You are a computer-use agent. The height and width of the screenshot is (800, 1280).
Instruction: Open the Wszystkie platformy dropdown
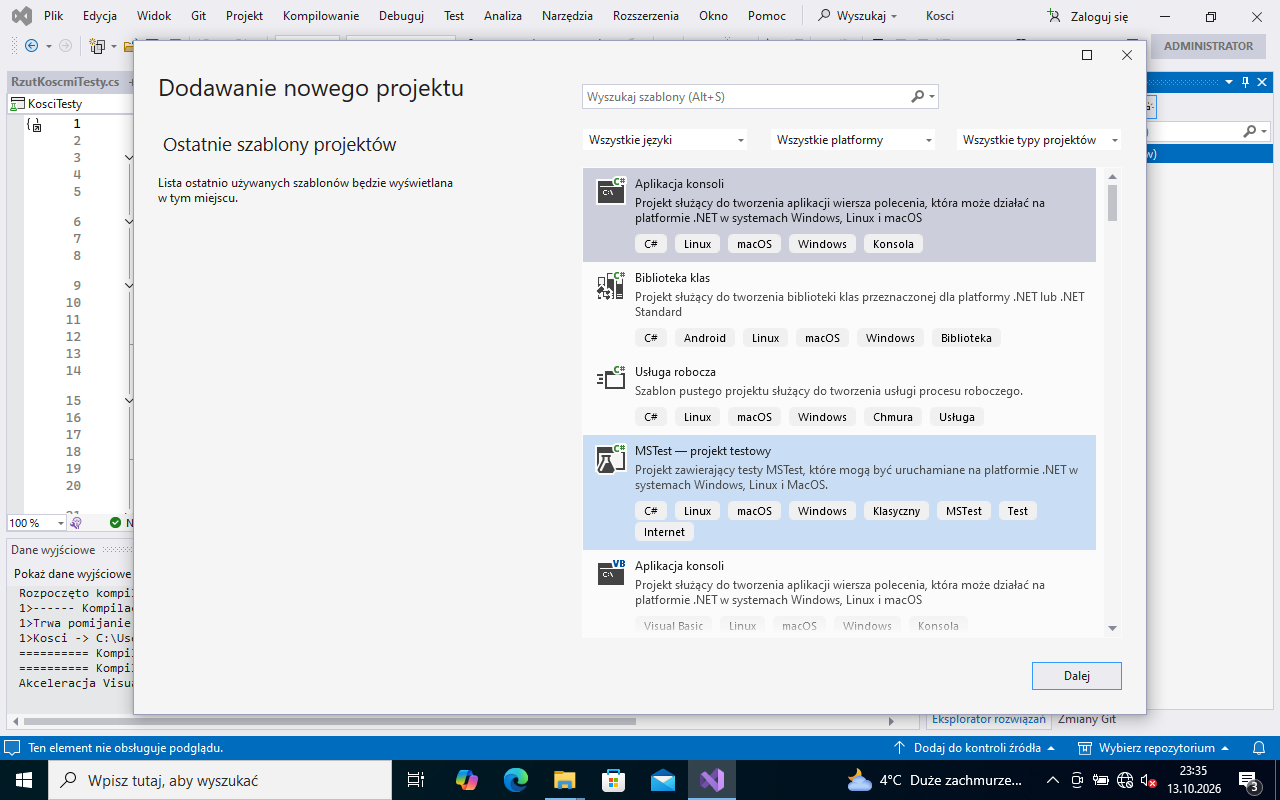[x=853, y=140]
